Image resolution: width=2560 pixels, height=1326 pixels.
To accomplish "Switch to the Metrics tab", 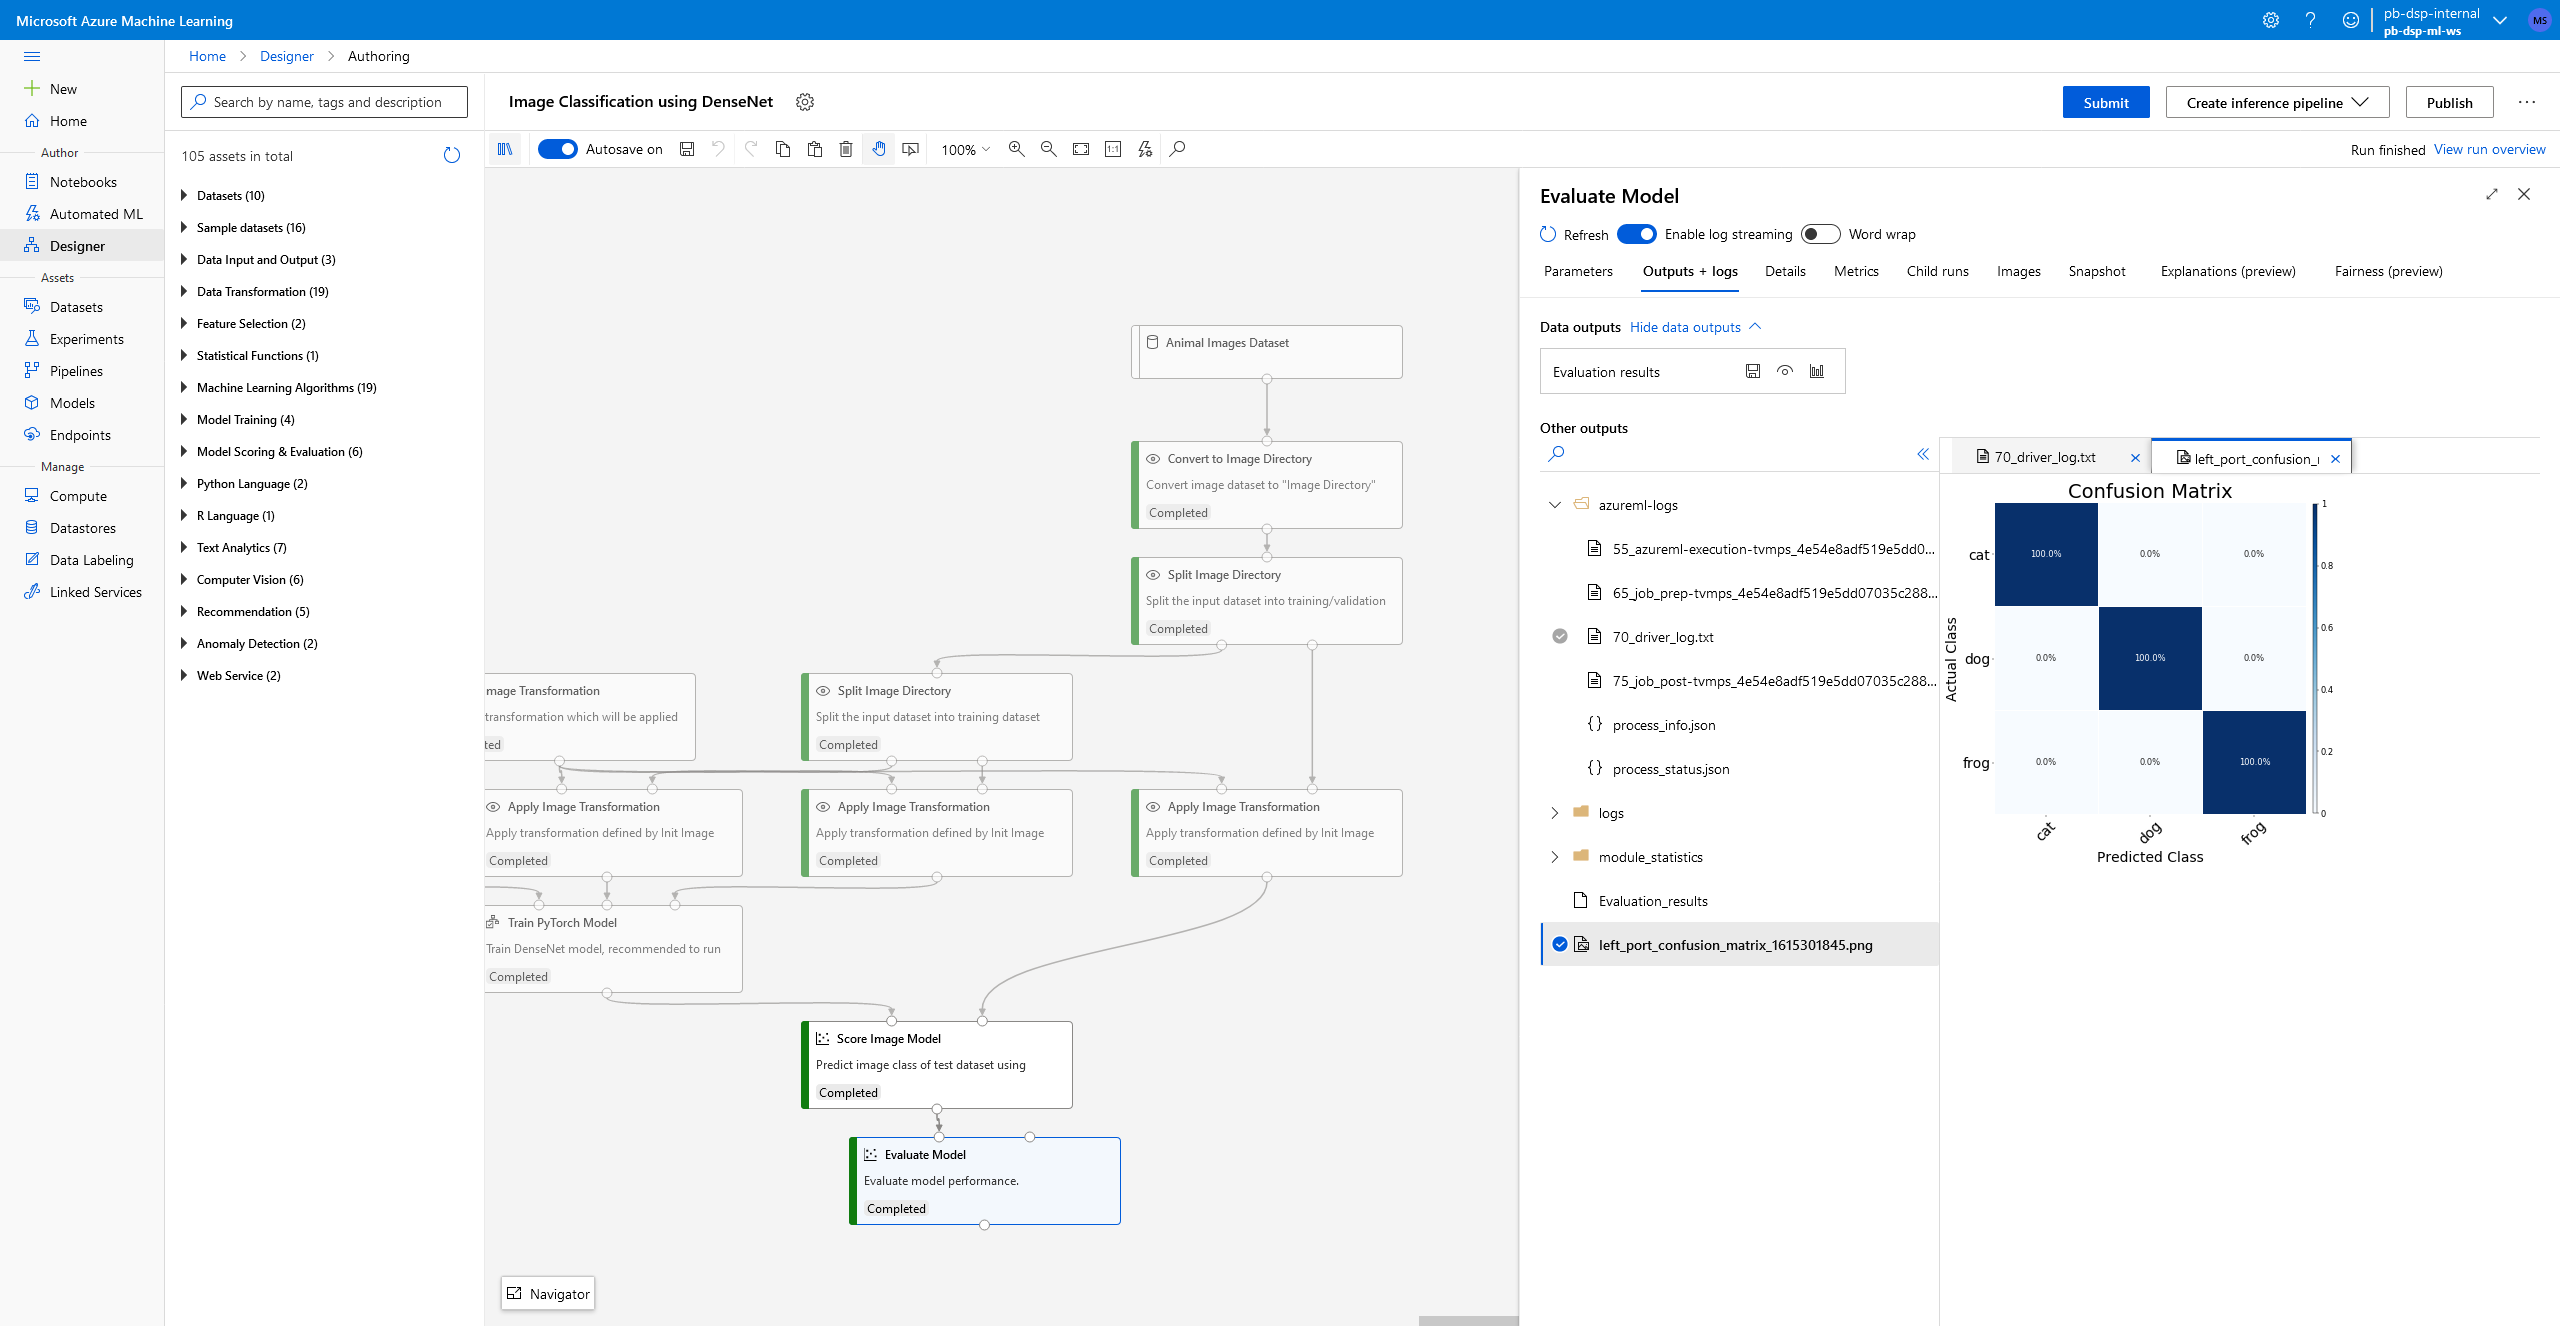I will (1856, 271).
